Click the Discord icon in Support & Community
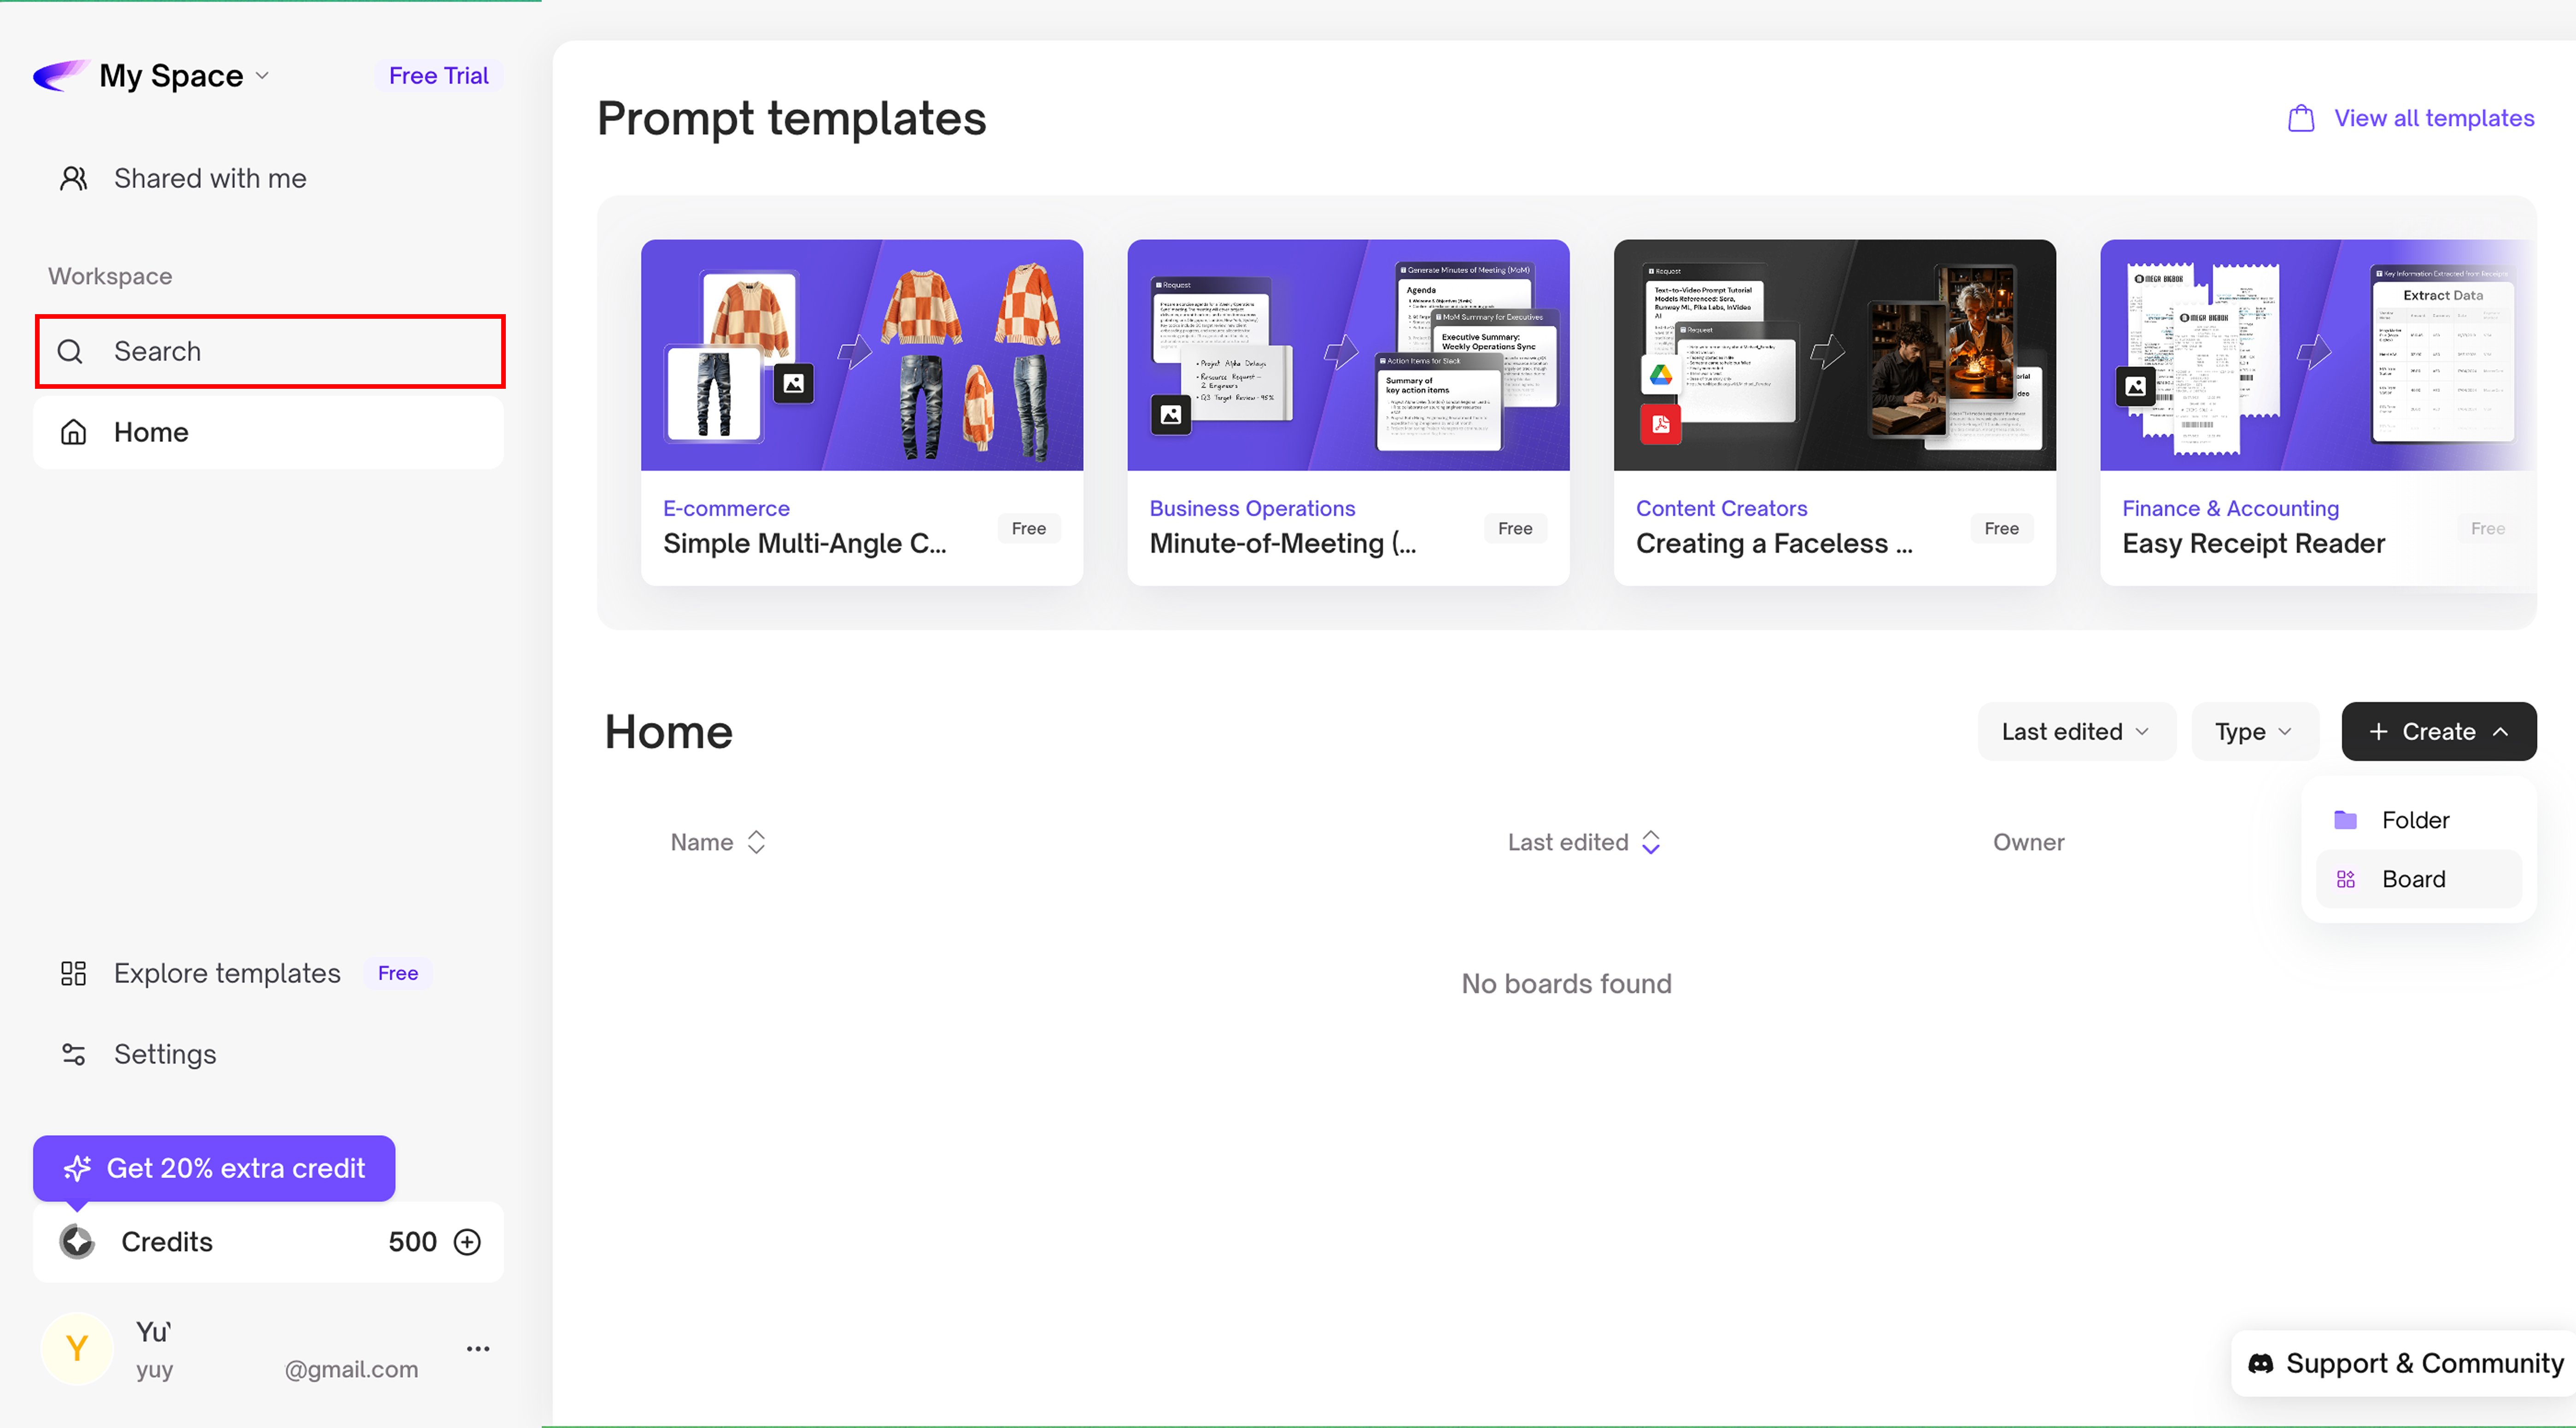2576x1428 pixels. point(2260,1363)
